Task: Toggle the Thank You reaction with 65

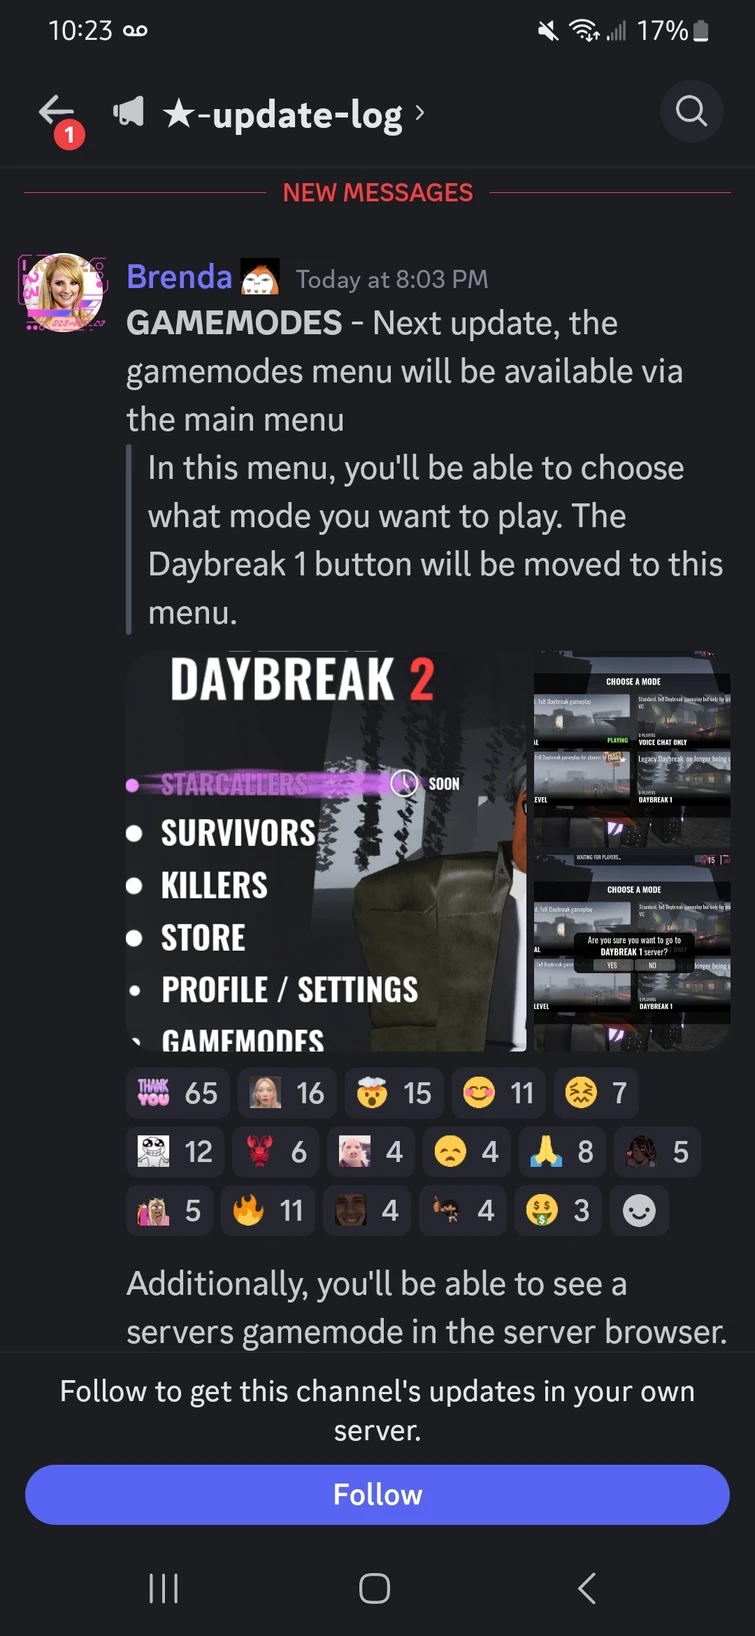Action: [178, 1093]
